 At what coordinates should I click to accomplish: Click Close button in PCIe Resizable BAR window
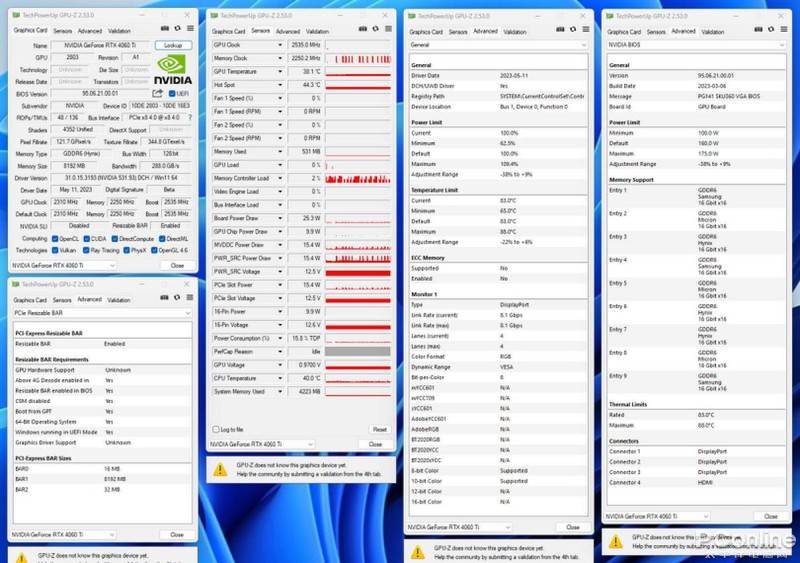(177, 534)
